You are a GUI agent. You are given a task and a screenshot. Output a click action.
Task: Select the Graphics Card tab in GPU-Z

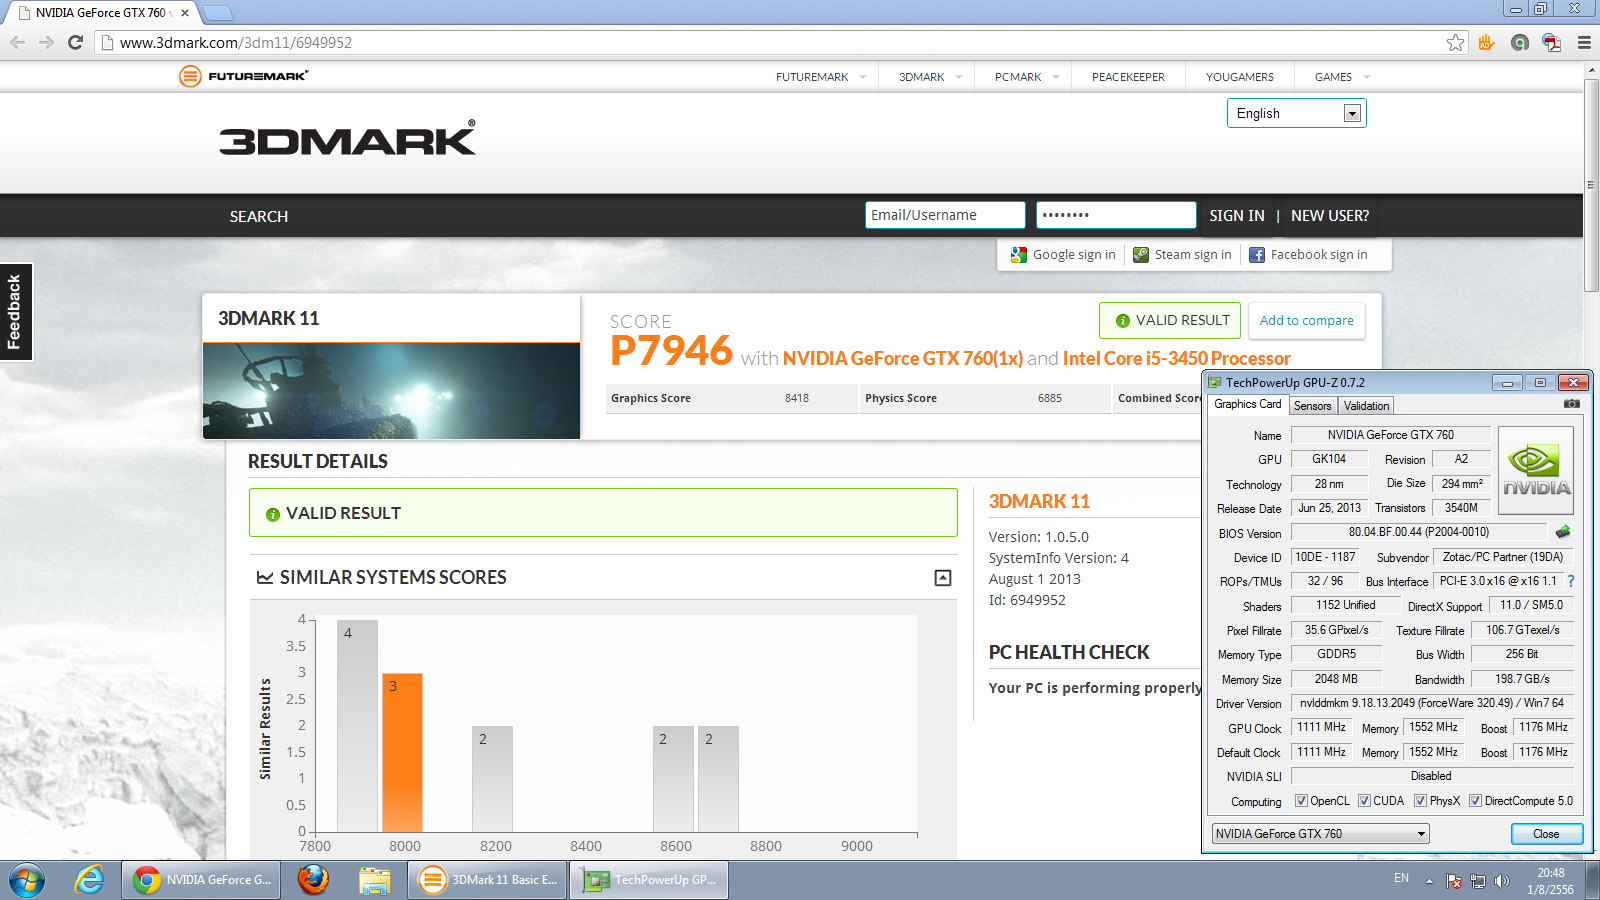(1247, 404)
